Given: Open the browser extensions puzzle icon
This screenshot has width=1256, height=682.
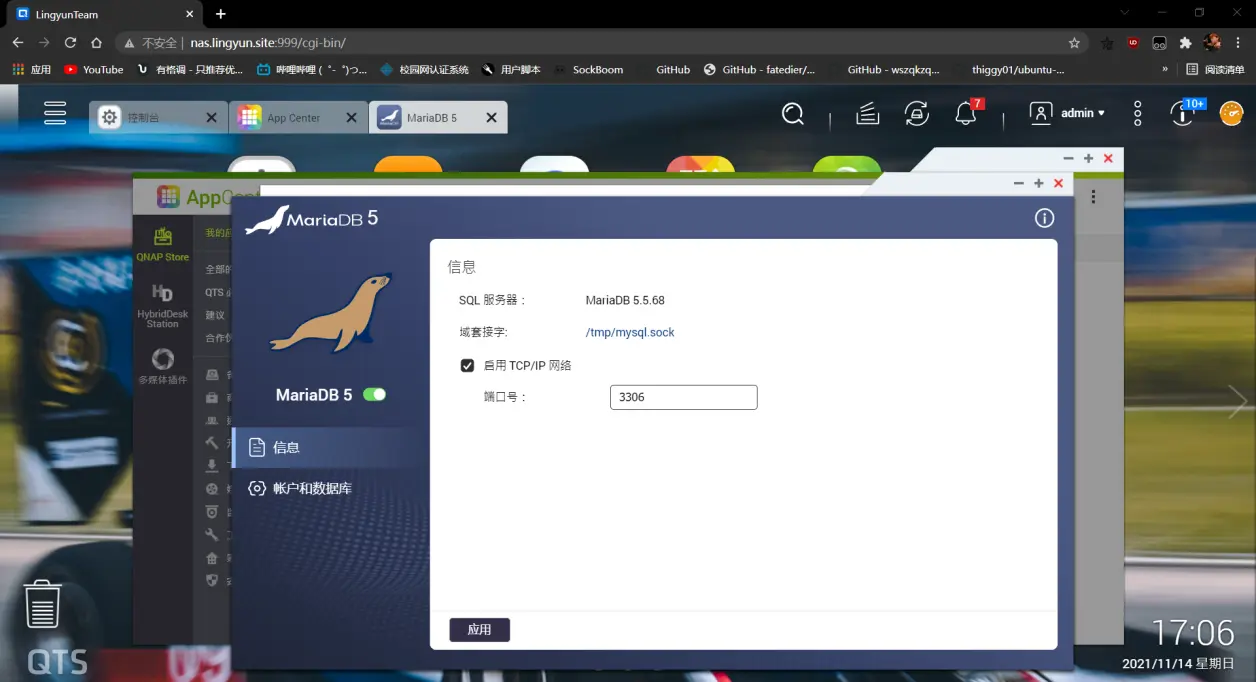Looking at the screenshot, I should point(1186,43).
